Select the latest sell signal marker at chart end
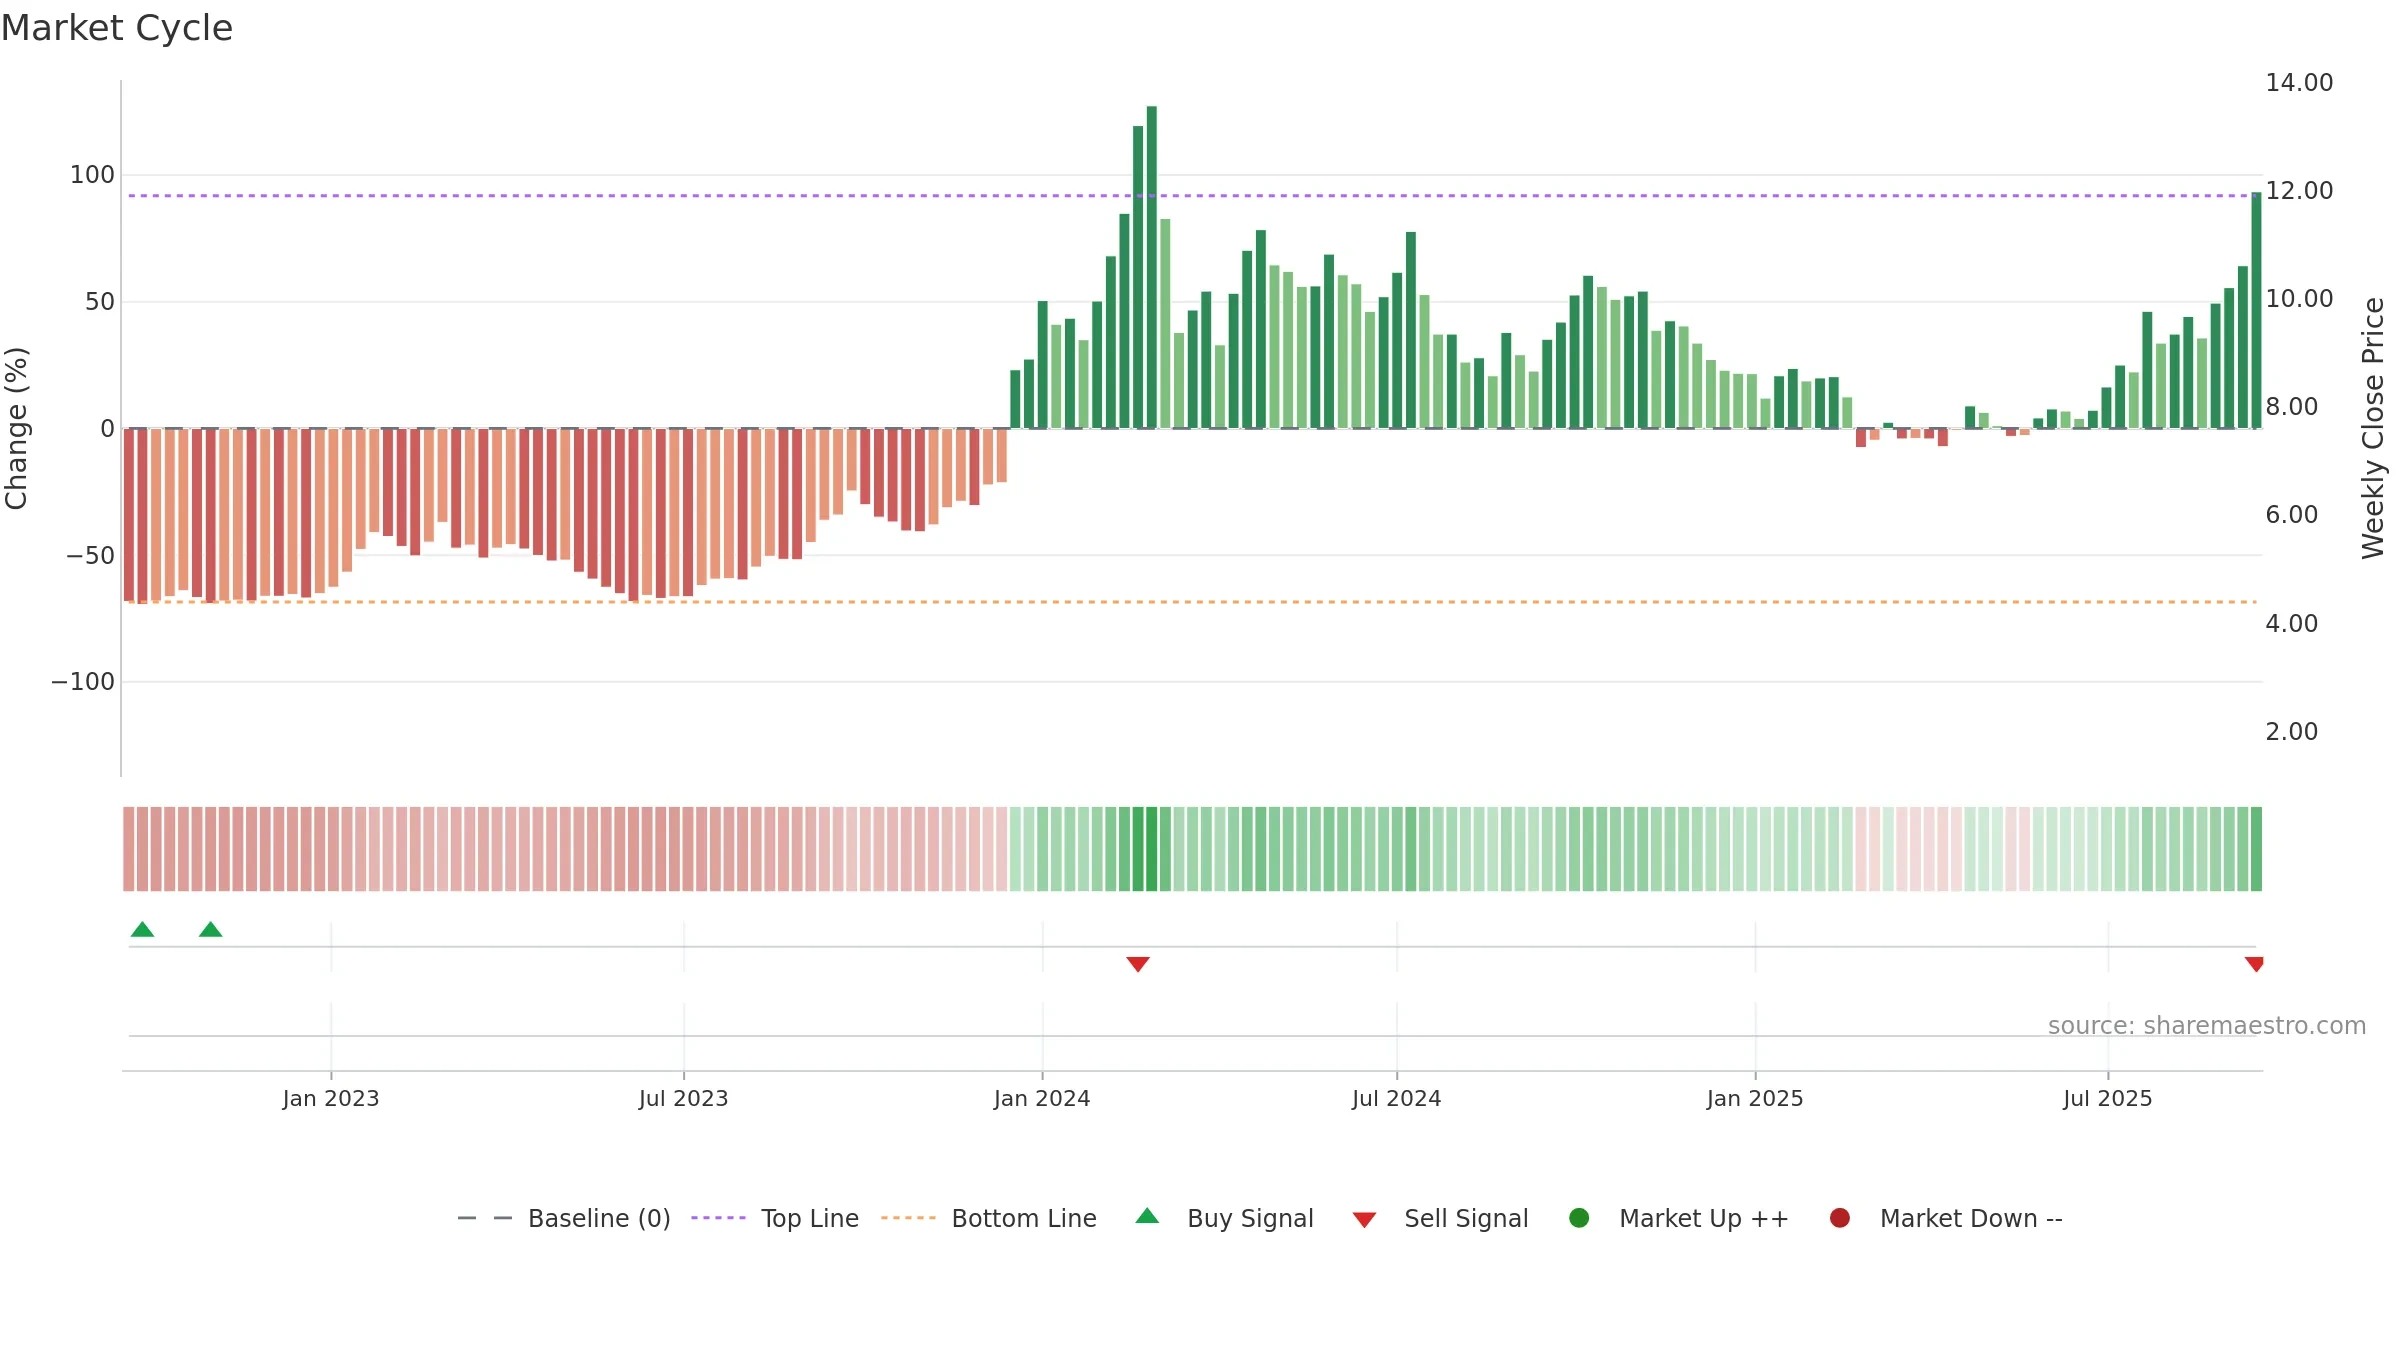Screen dimensions: 2400x1350 tap(2254, 964)
